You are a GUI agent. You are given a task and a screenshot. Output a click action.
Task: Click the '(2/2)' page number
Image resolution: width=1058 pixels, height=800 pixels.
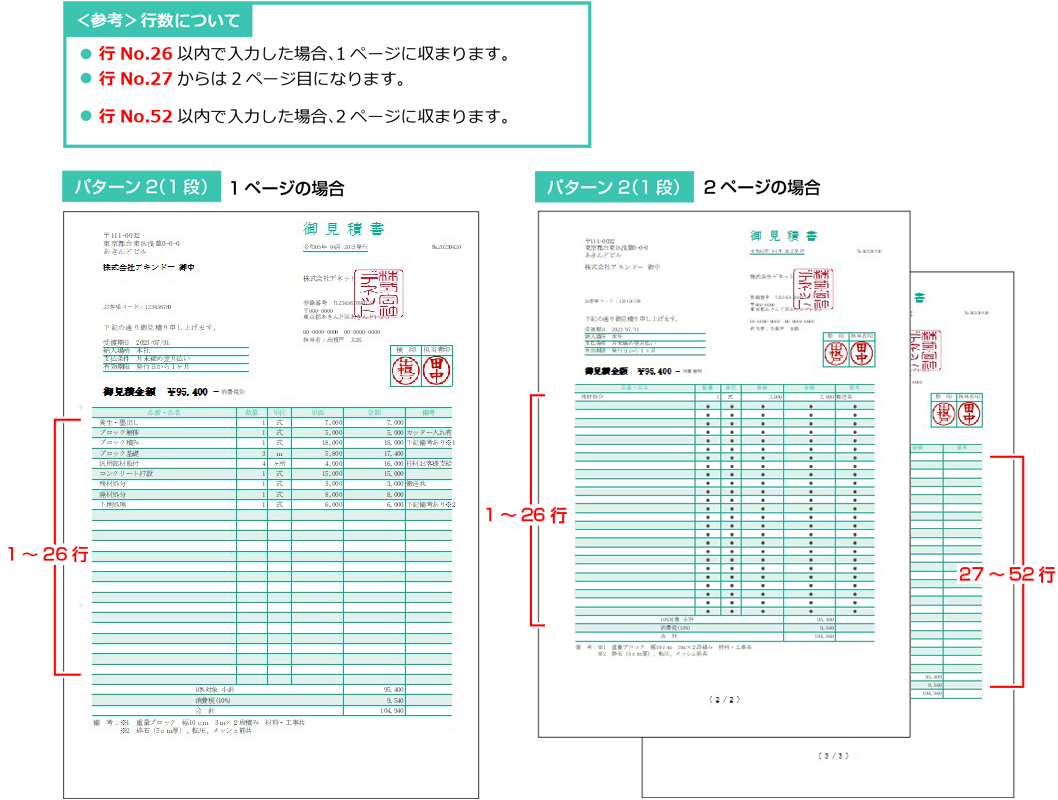(x=724, y=699)
